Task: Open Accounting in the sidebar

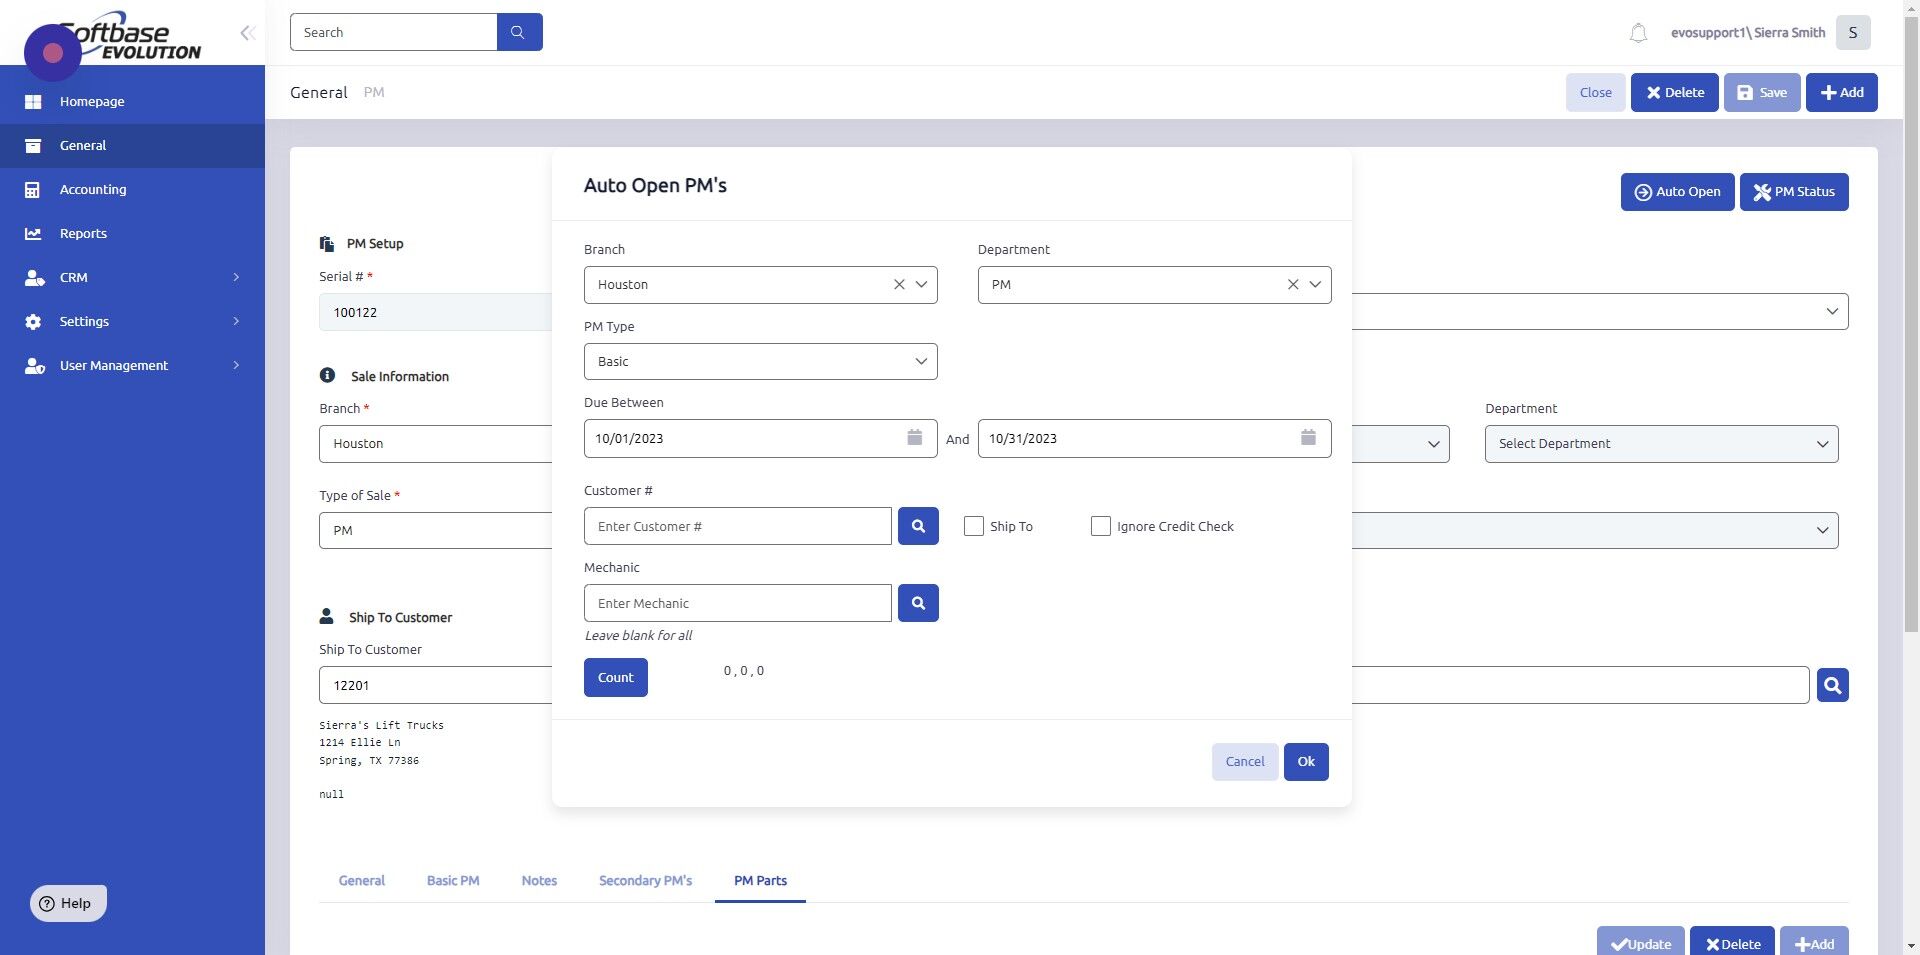Action: 93,189
